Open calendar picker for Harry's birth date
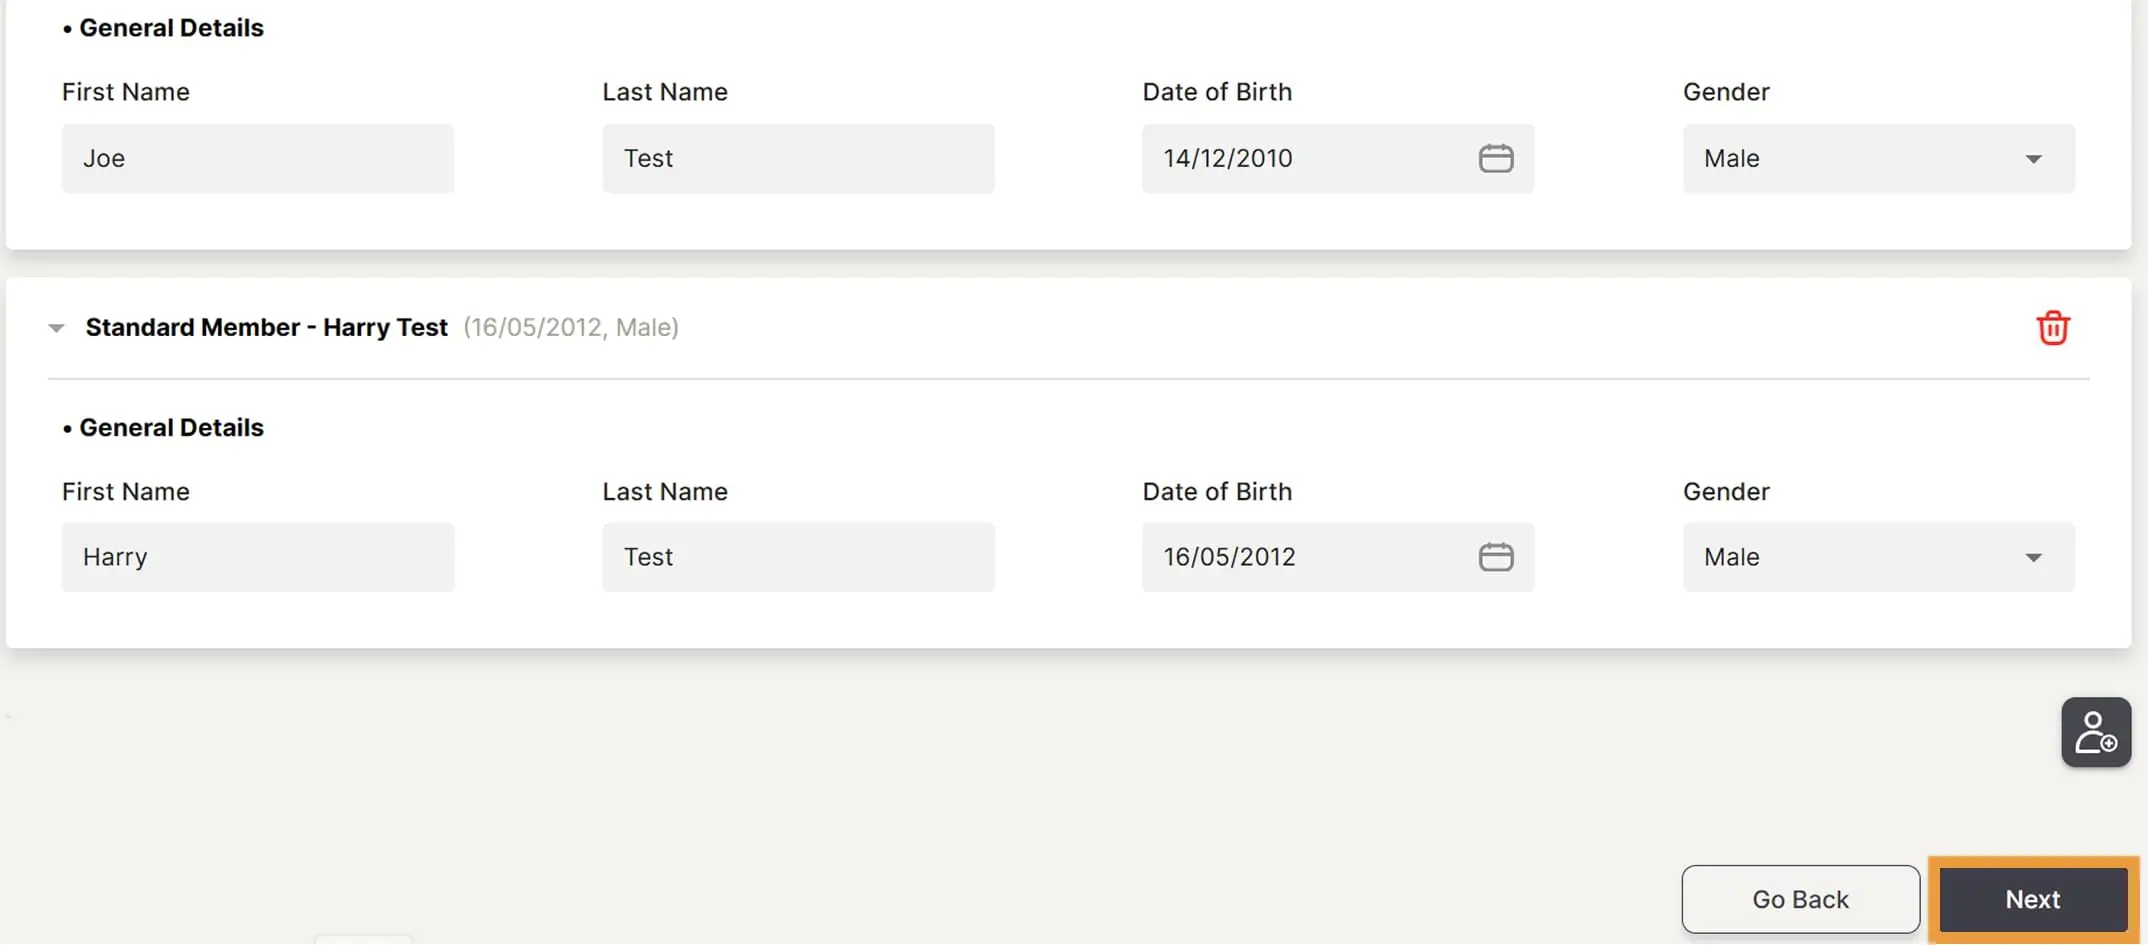 coord(1495,557)
